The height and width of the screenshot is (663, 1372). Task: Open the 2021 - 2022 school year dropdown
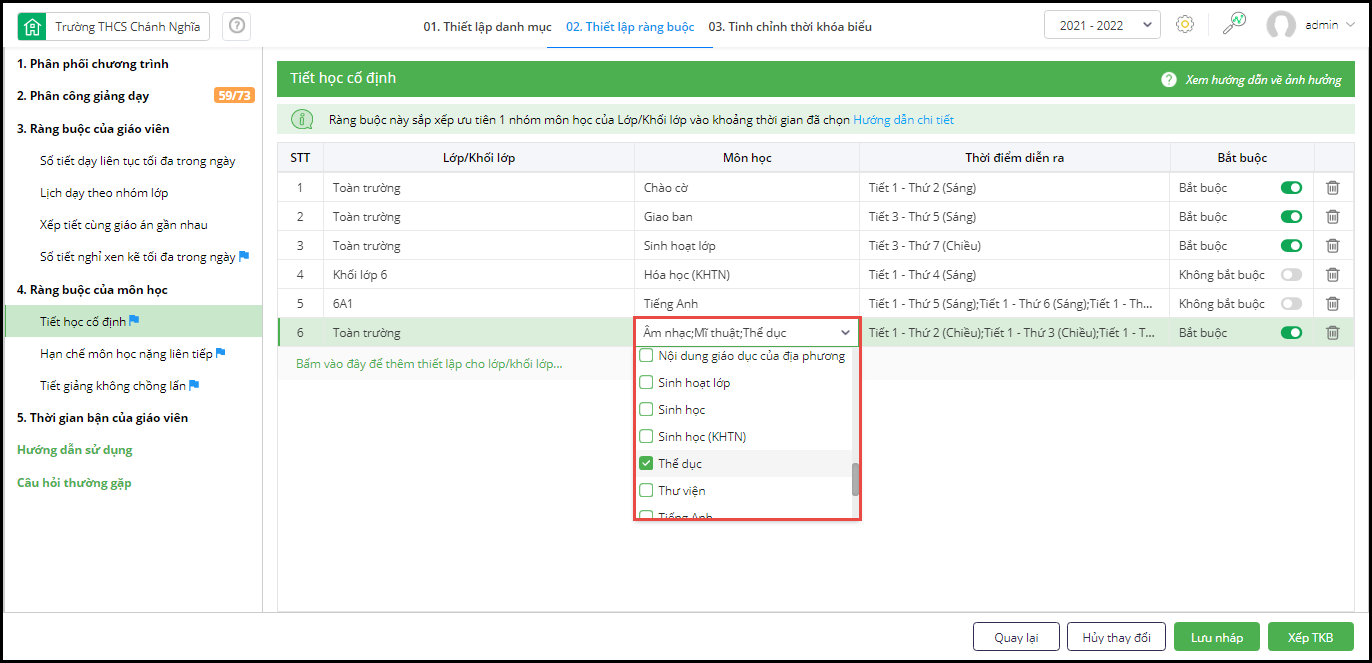pos(1102,25)
